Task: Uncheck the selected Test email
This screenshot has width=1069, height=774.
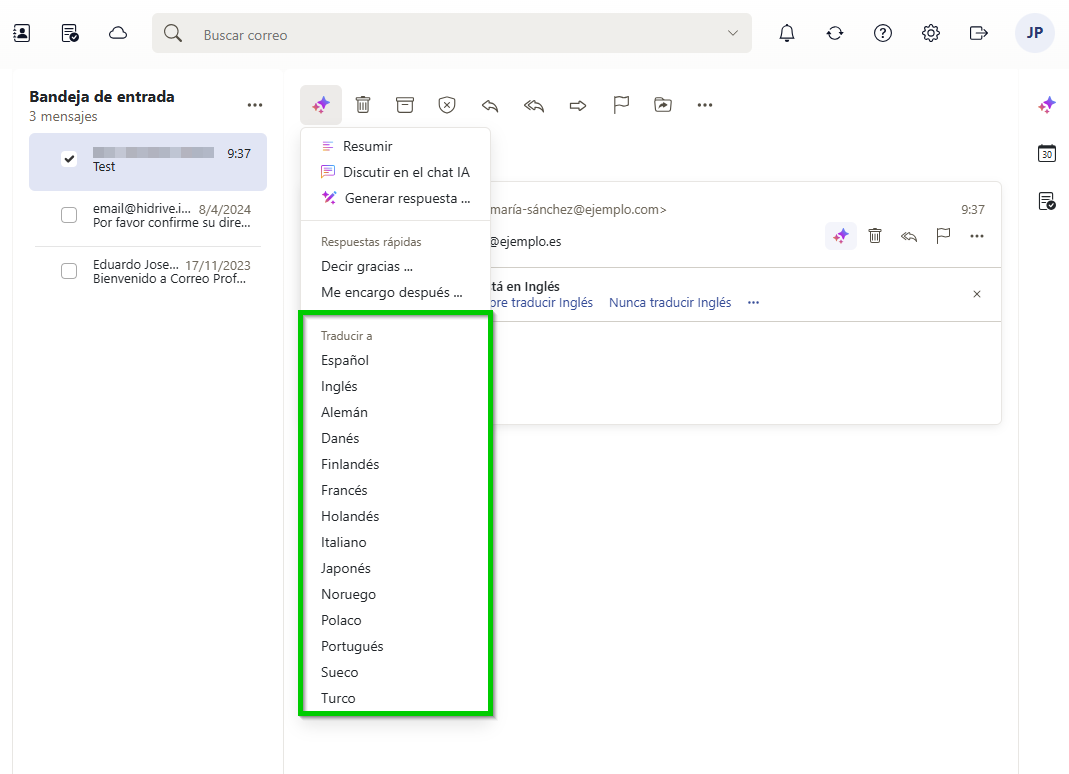Action: [68, 157]
